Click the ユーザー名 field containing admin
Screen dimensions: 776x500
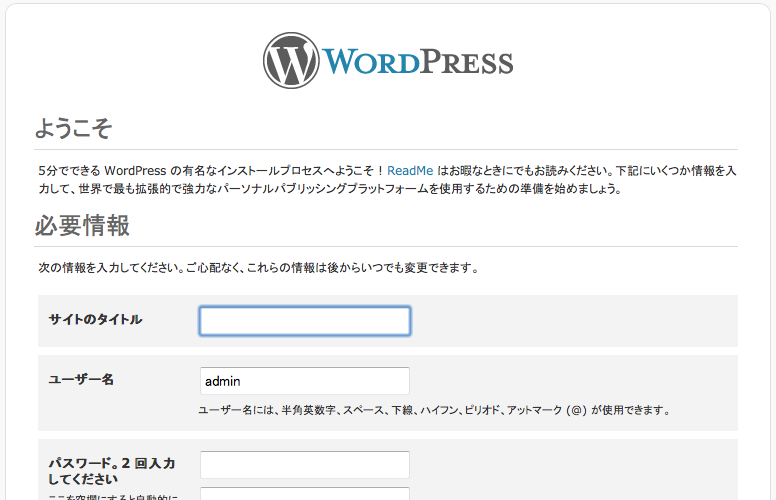[305, 381]
